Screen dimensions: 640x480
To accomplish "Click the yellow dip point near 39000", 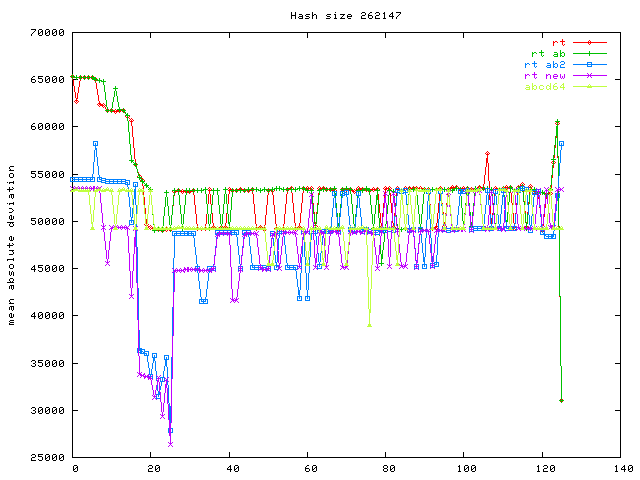I will [x=369, y=325].
